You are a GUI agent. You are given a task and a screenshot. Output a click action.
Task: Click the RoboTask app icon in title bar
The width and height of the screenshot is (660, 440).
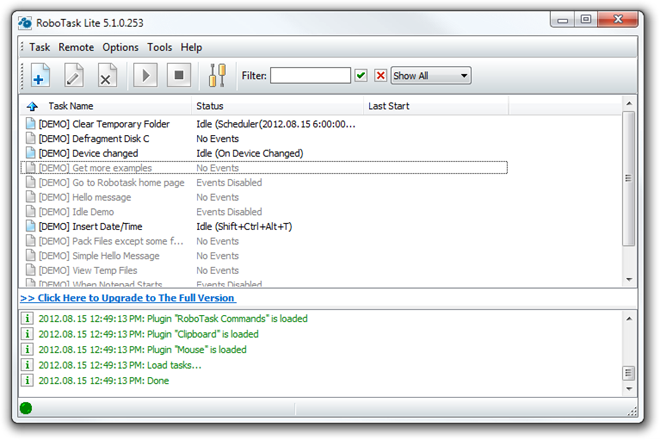click(x=25, y=23)
